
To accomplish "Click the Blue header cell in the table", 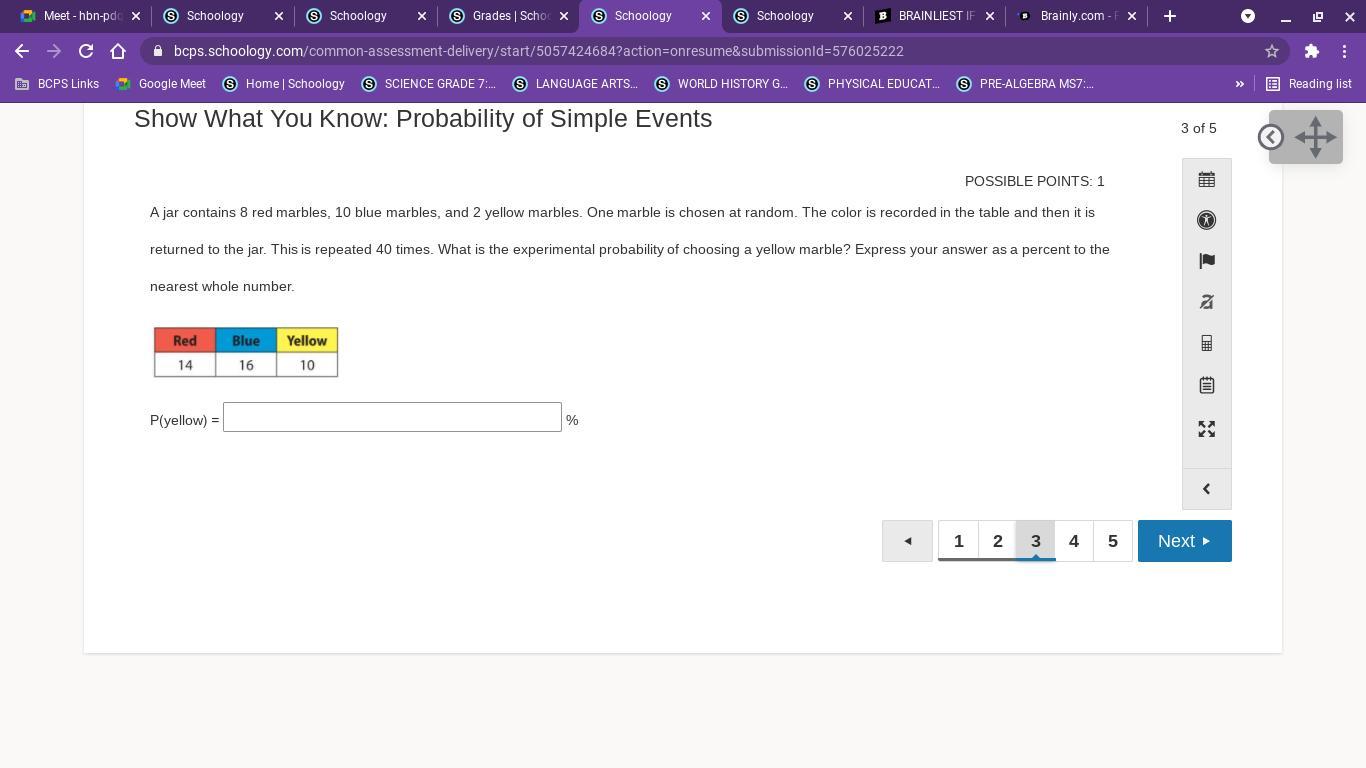I will pyautogui.click(x=246, y=340).
